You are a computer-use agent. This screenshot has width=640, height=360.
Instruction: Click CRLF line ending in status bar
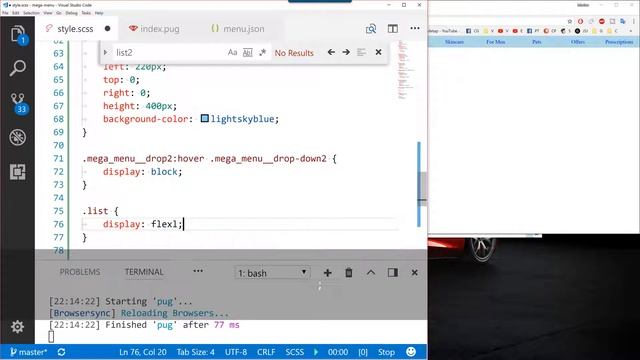(x=266, y=352)
